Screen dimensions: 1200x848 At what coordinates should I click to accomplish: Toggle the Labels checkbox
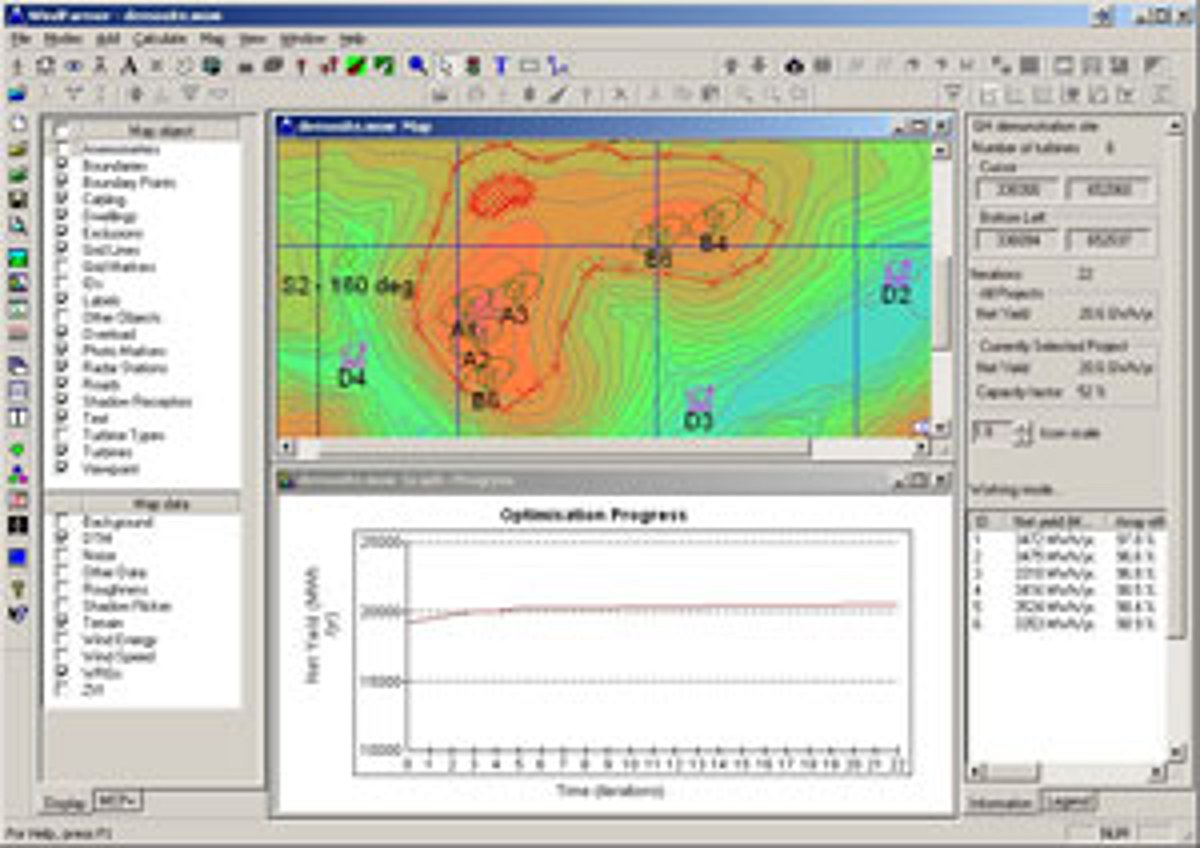[63, 300]
